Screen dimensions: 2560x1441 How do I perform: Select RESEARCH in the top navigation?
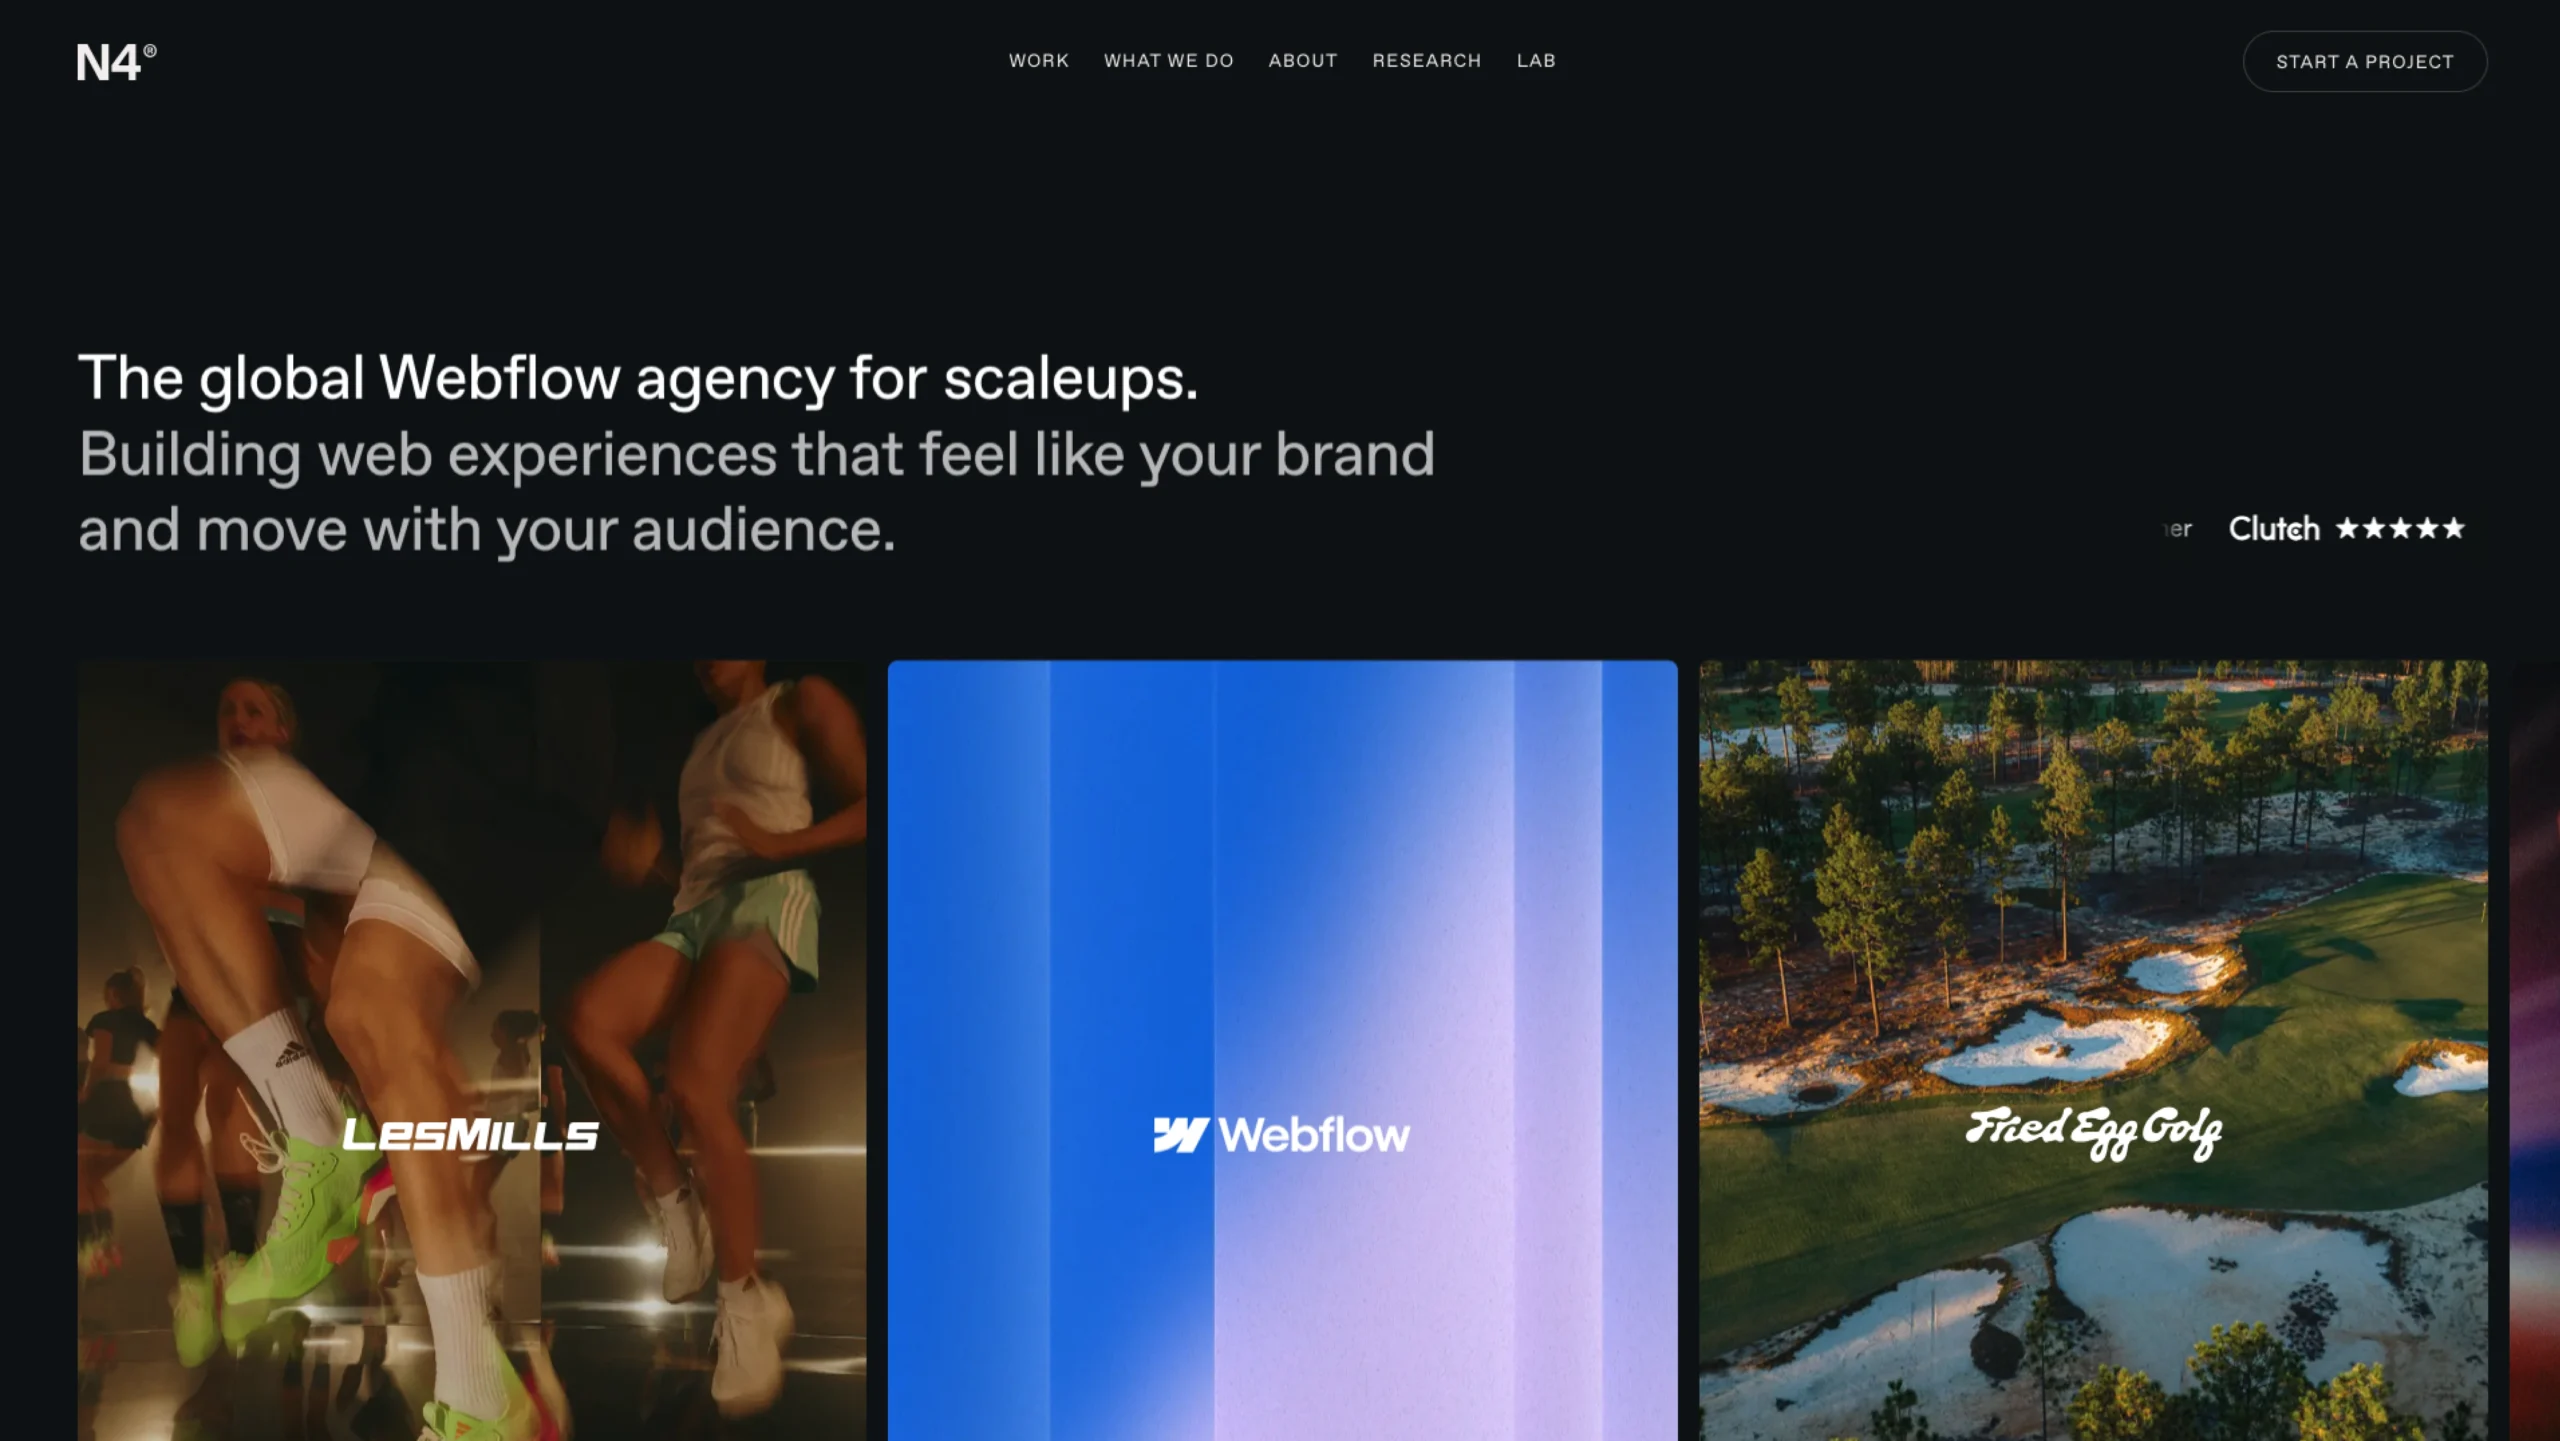click(1426, 61)
